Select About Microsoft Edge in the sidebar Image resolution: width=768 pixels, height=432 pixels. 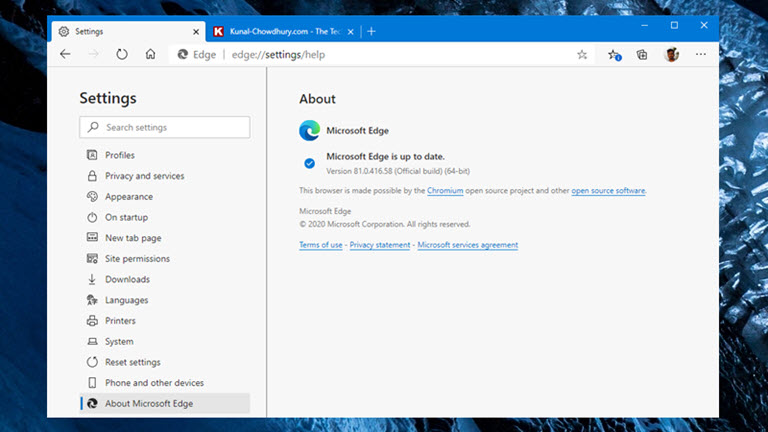(165, 403)
